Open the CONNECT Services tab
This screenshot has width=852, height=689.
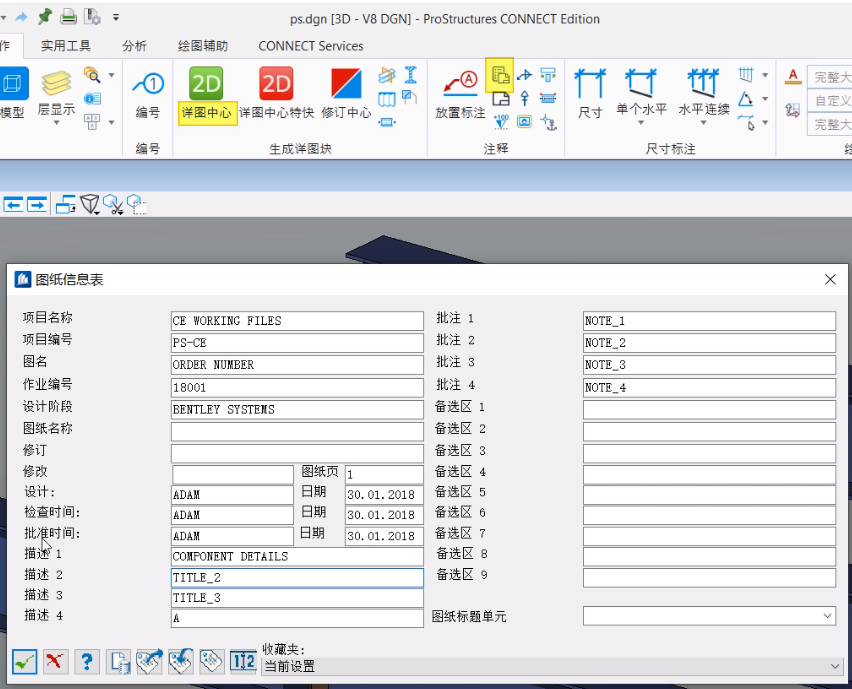[311, 46]
